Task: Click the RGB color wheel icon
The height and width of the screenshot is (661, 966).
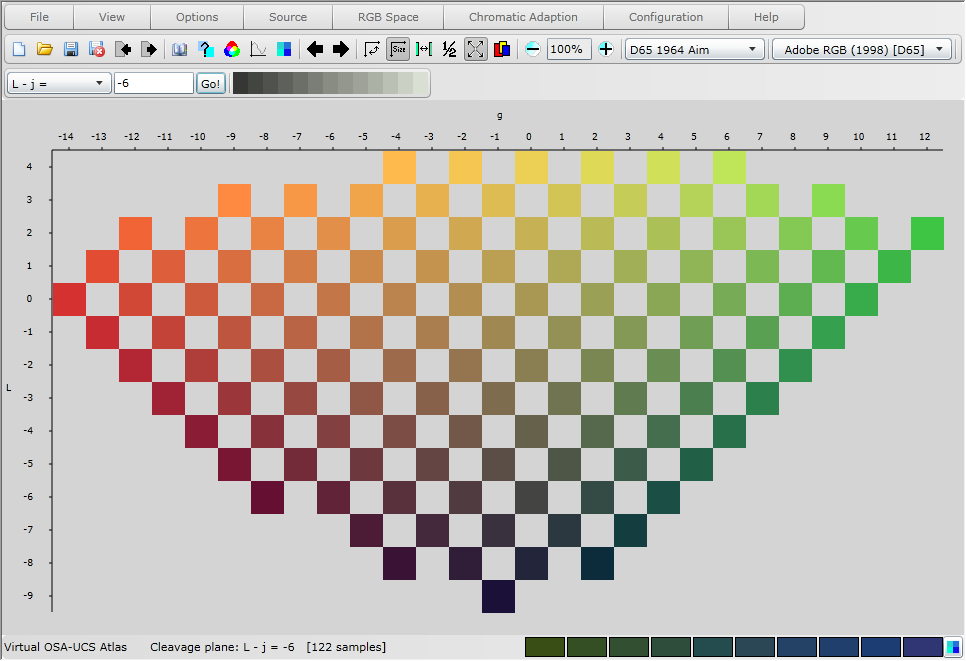Action: 232,49
